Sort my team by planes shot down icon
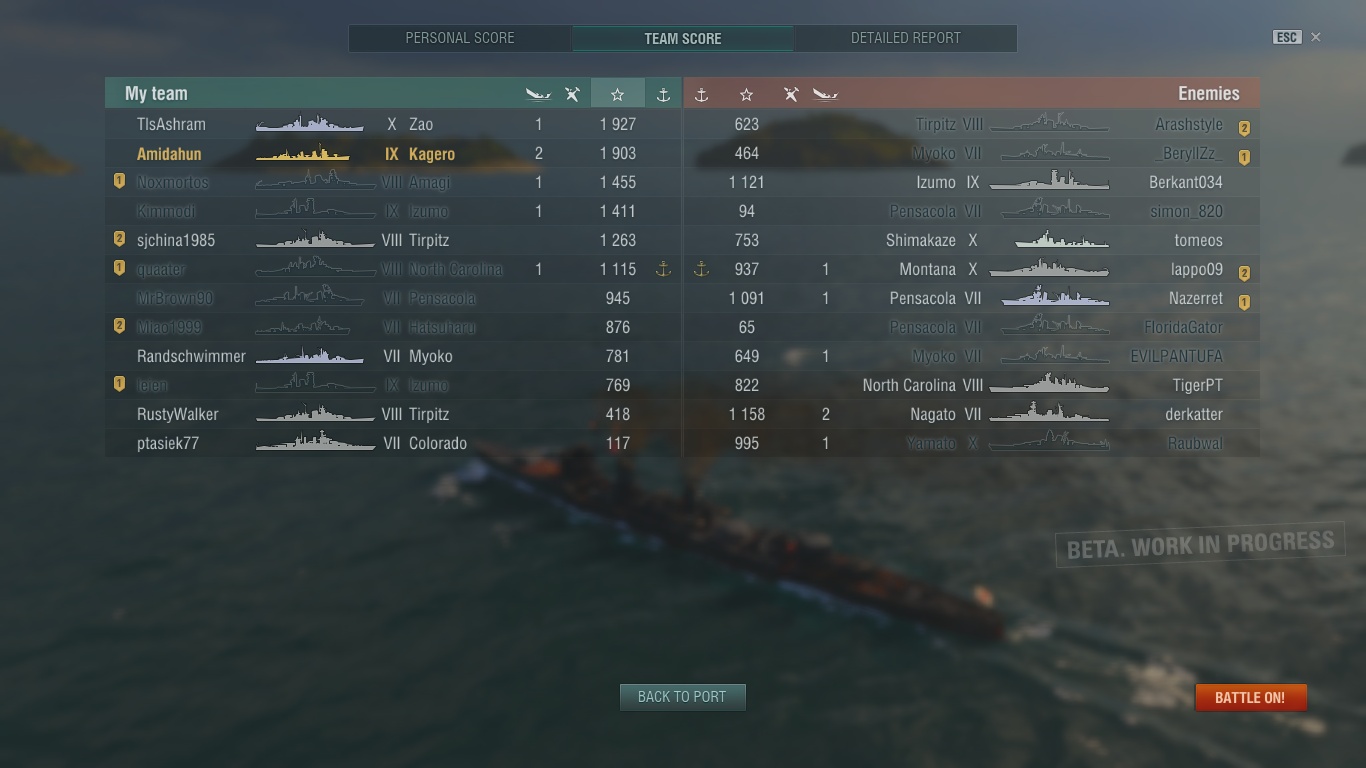The width and height of the screenshot is (1366, 768). click(572, 94)
